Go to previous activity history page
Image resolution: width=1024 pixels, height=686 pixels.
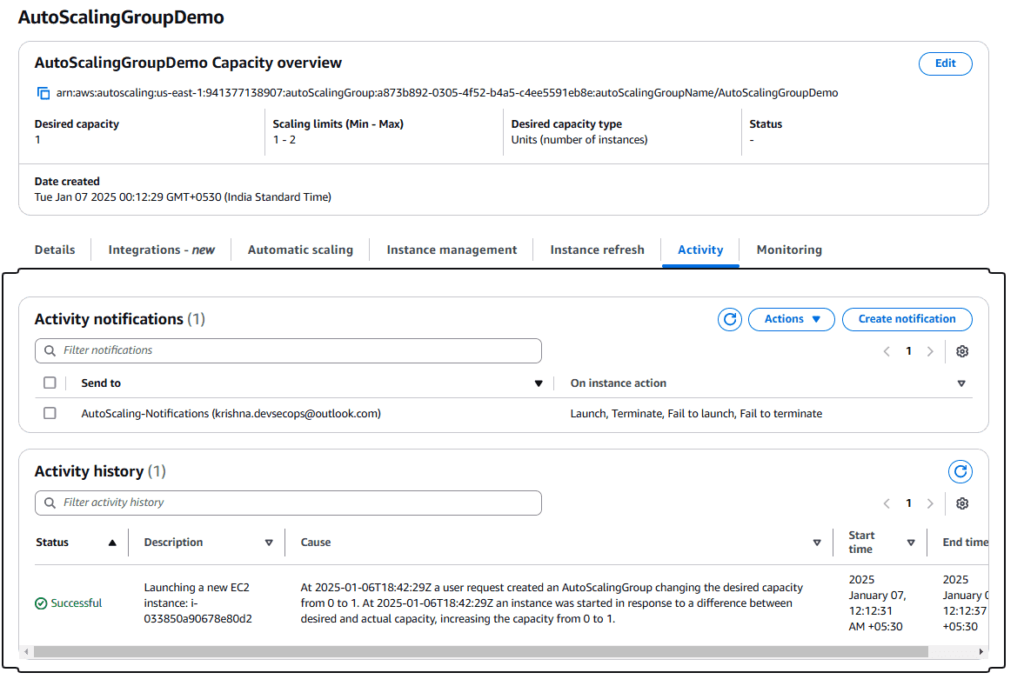(x=886, y=504)
